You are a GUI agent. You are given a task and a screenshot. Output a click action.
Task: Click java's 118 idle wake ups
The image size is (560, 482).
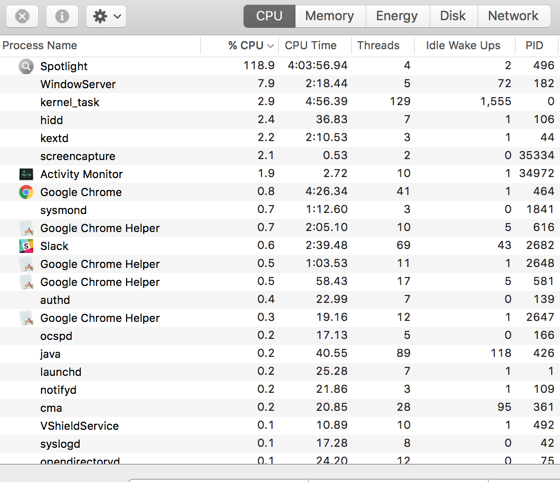(501, 353)
